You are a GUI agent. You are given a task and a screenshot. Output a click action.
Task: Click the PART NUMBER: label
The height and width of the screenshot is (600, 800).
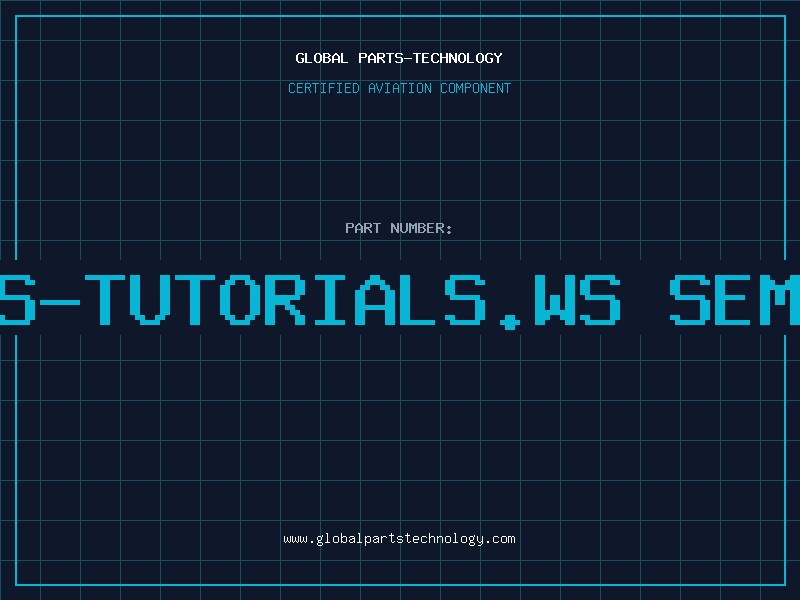coord(399,228)
